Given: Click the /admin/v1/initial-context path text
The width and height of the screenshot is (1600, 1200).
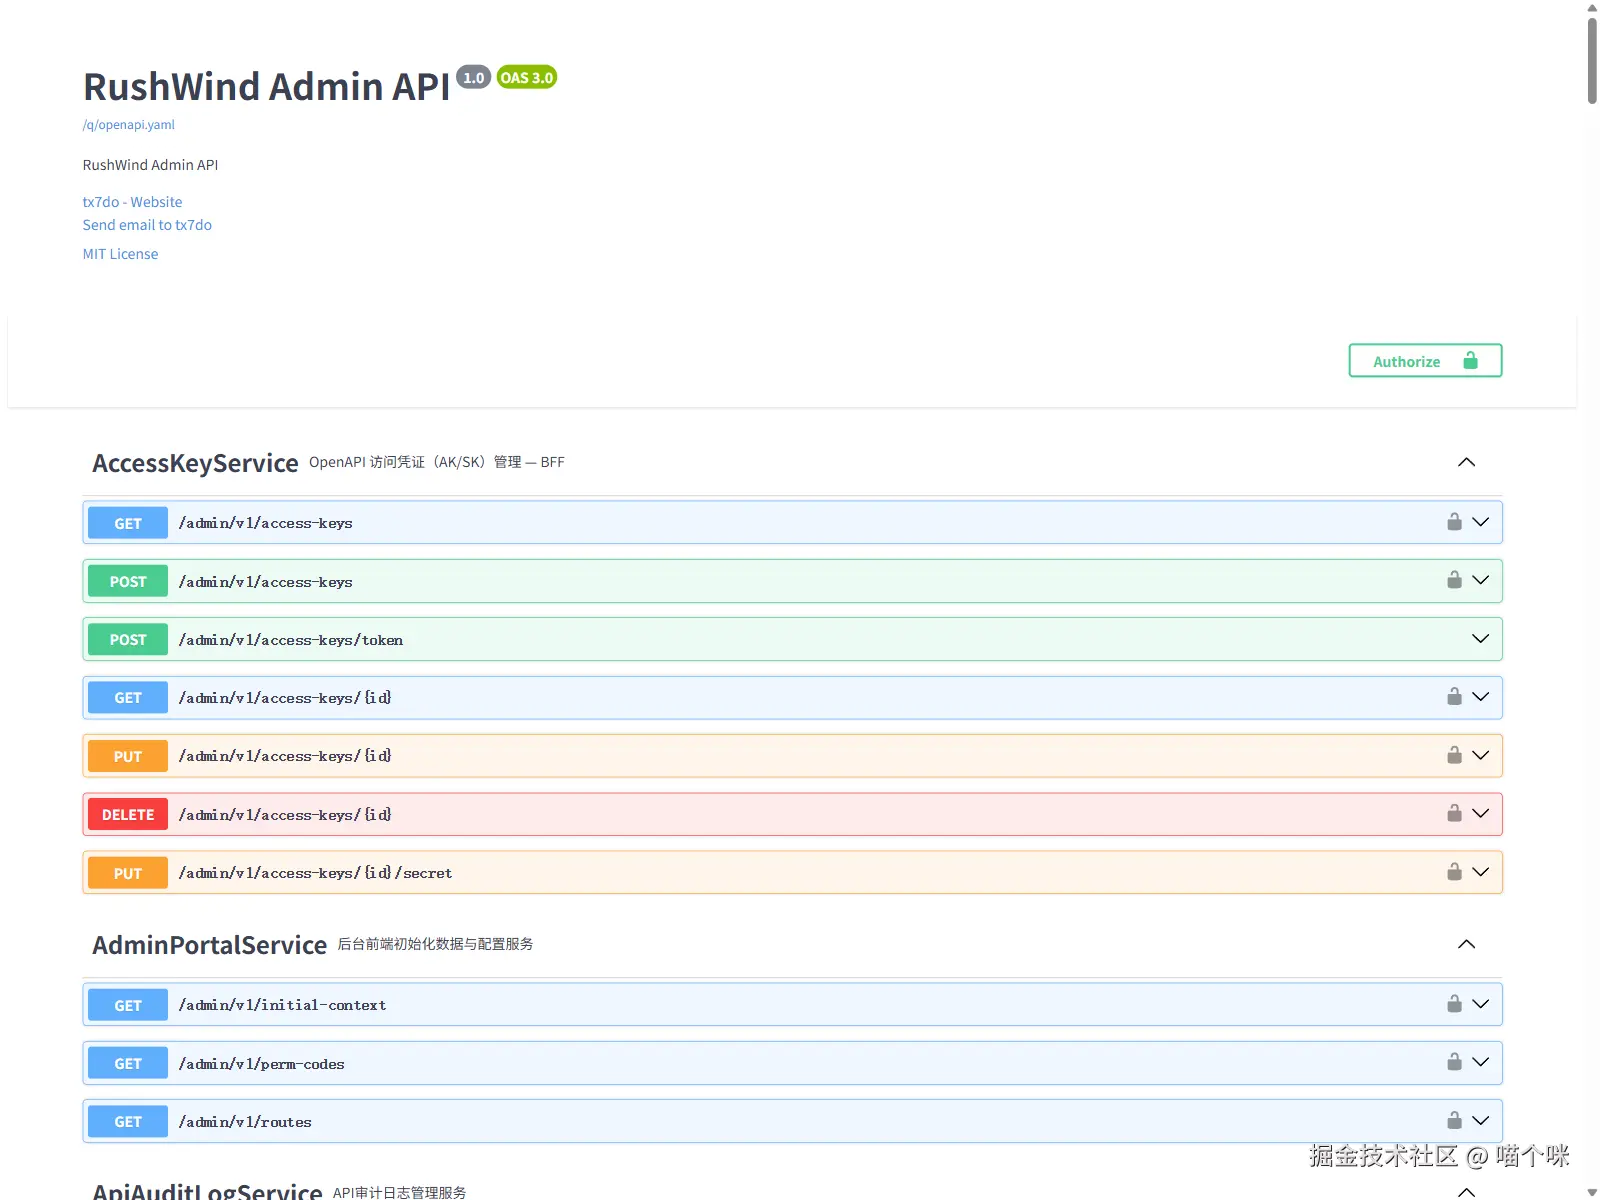Looking at the screenshot, I should pos(282,1005).
